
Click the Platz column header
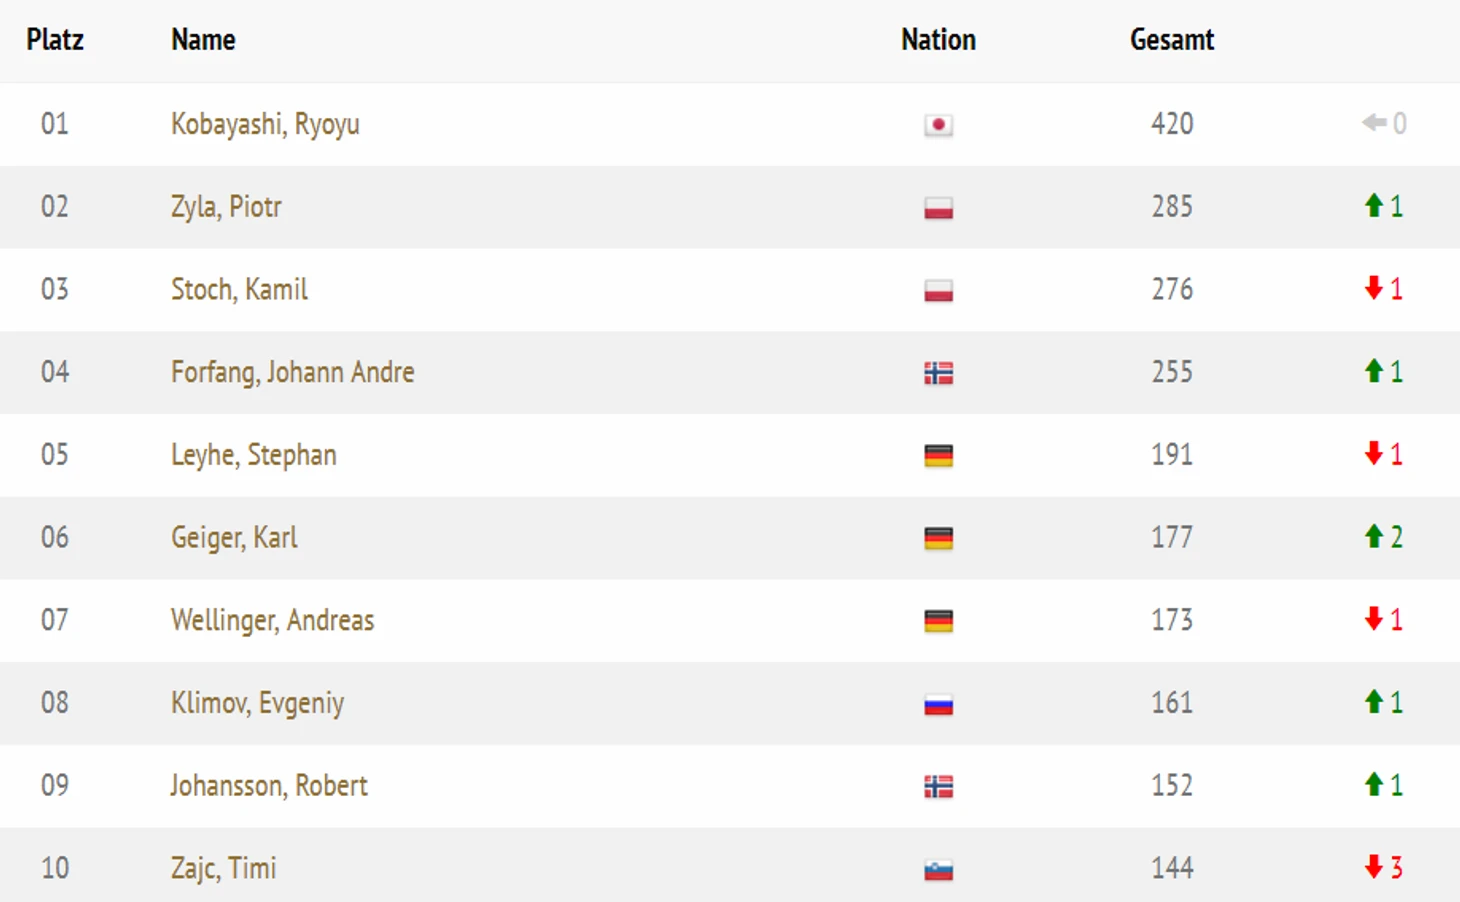(x=55, y=40)
